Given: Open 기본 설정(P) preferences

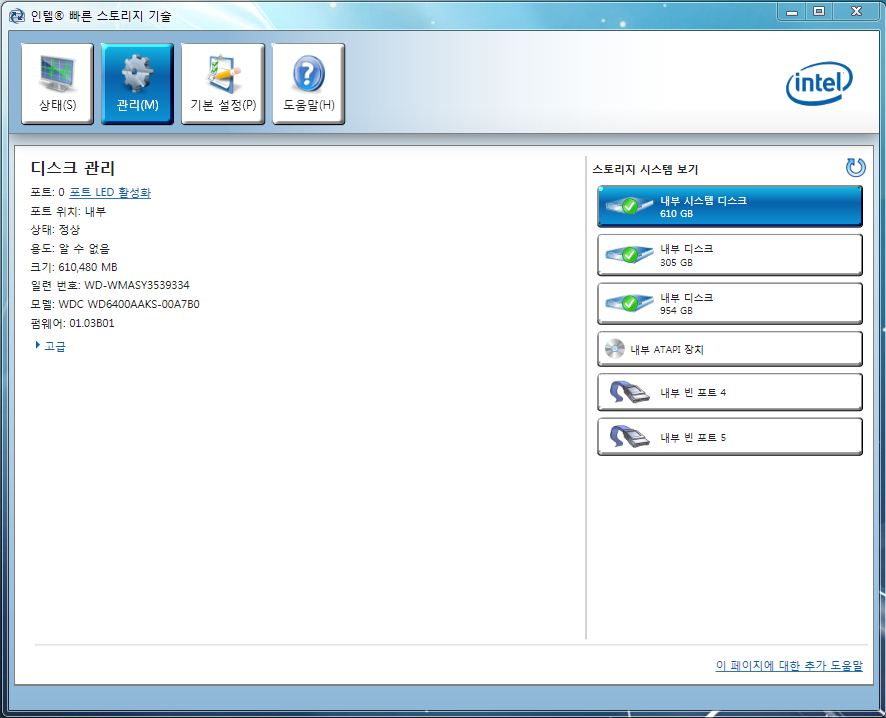Looking at the screenshot, I should coord(222,84).
